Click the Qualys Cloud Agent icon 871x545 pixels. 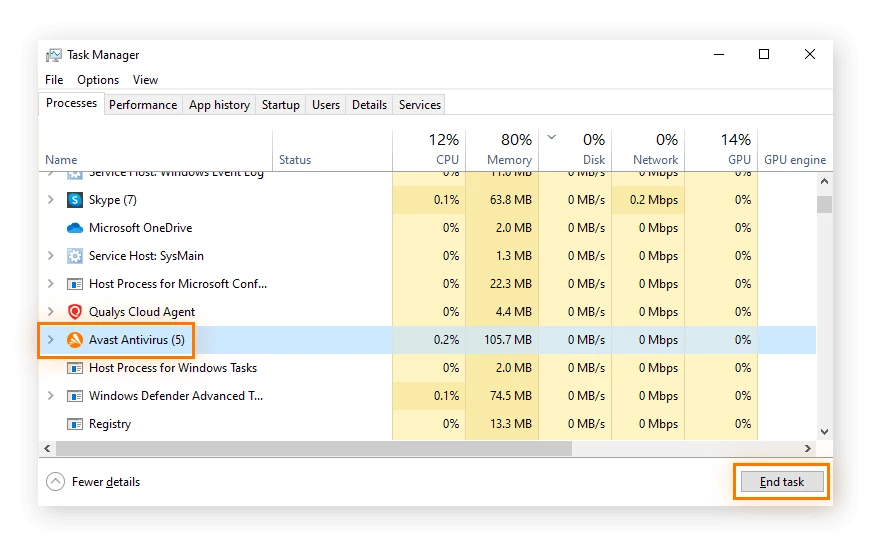point(74,312)
